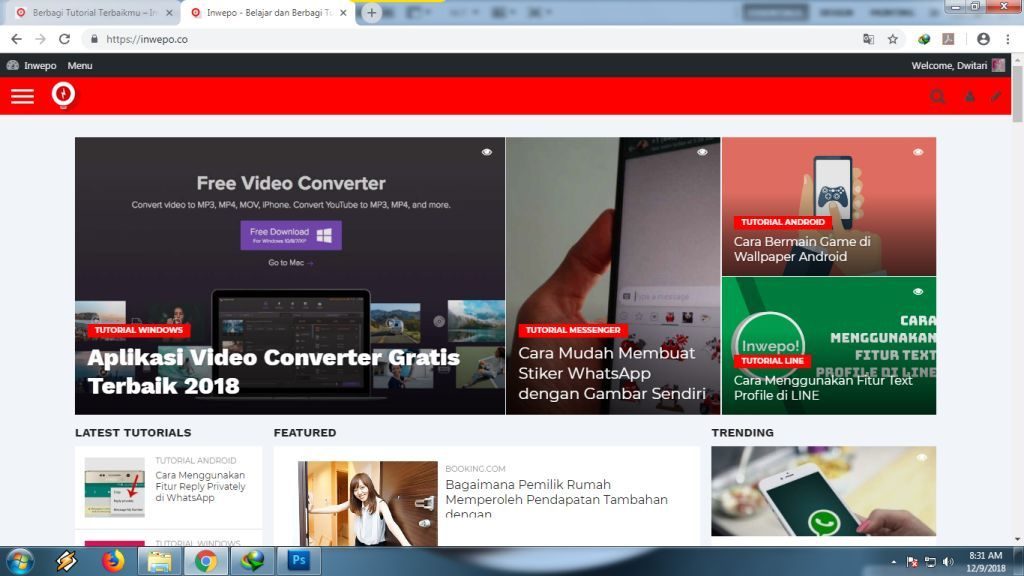
Task: Click eye icon on WhatsApp sticker article
Action: pyautogui.click(x=702, y=152)
